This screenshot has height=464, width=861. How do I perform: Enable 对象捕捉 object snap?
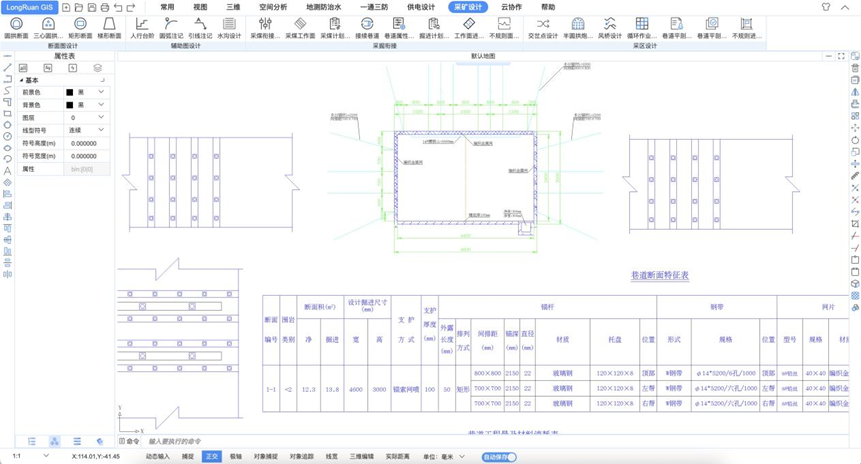(266, 456)
